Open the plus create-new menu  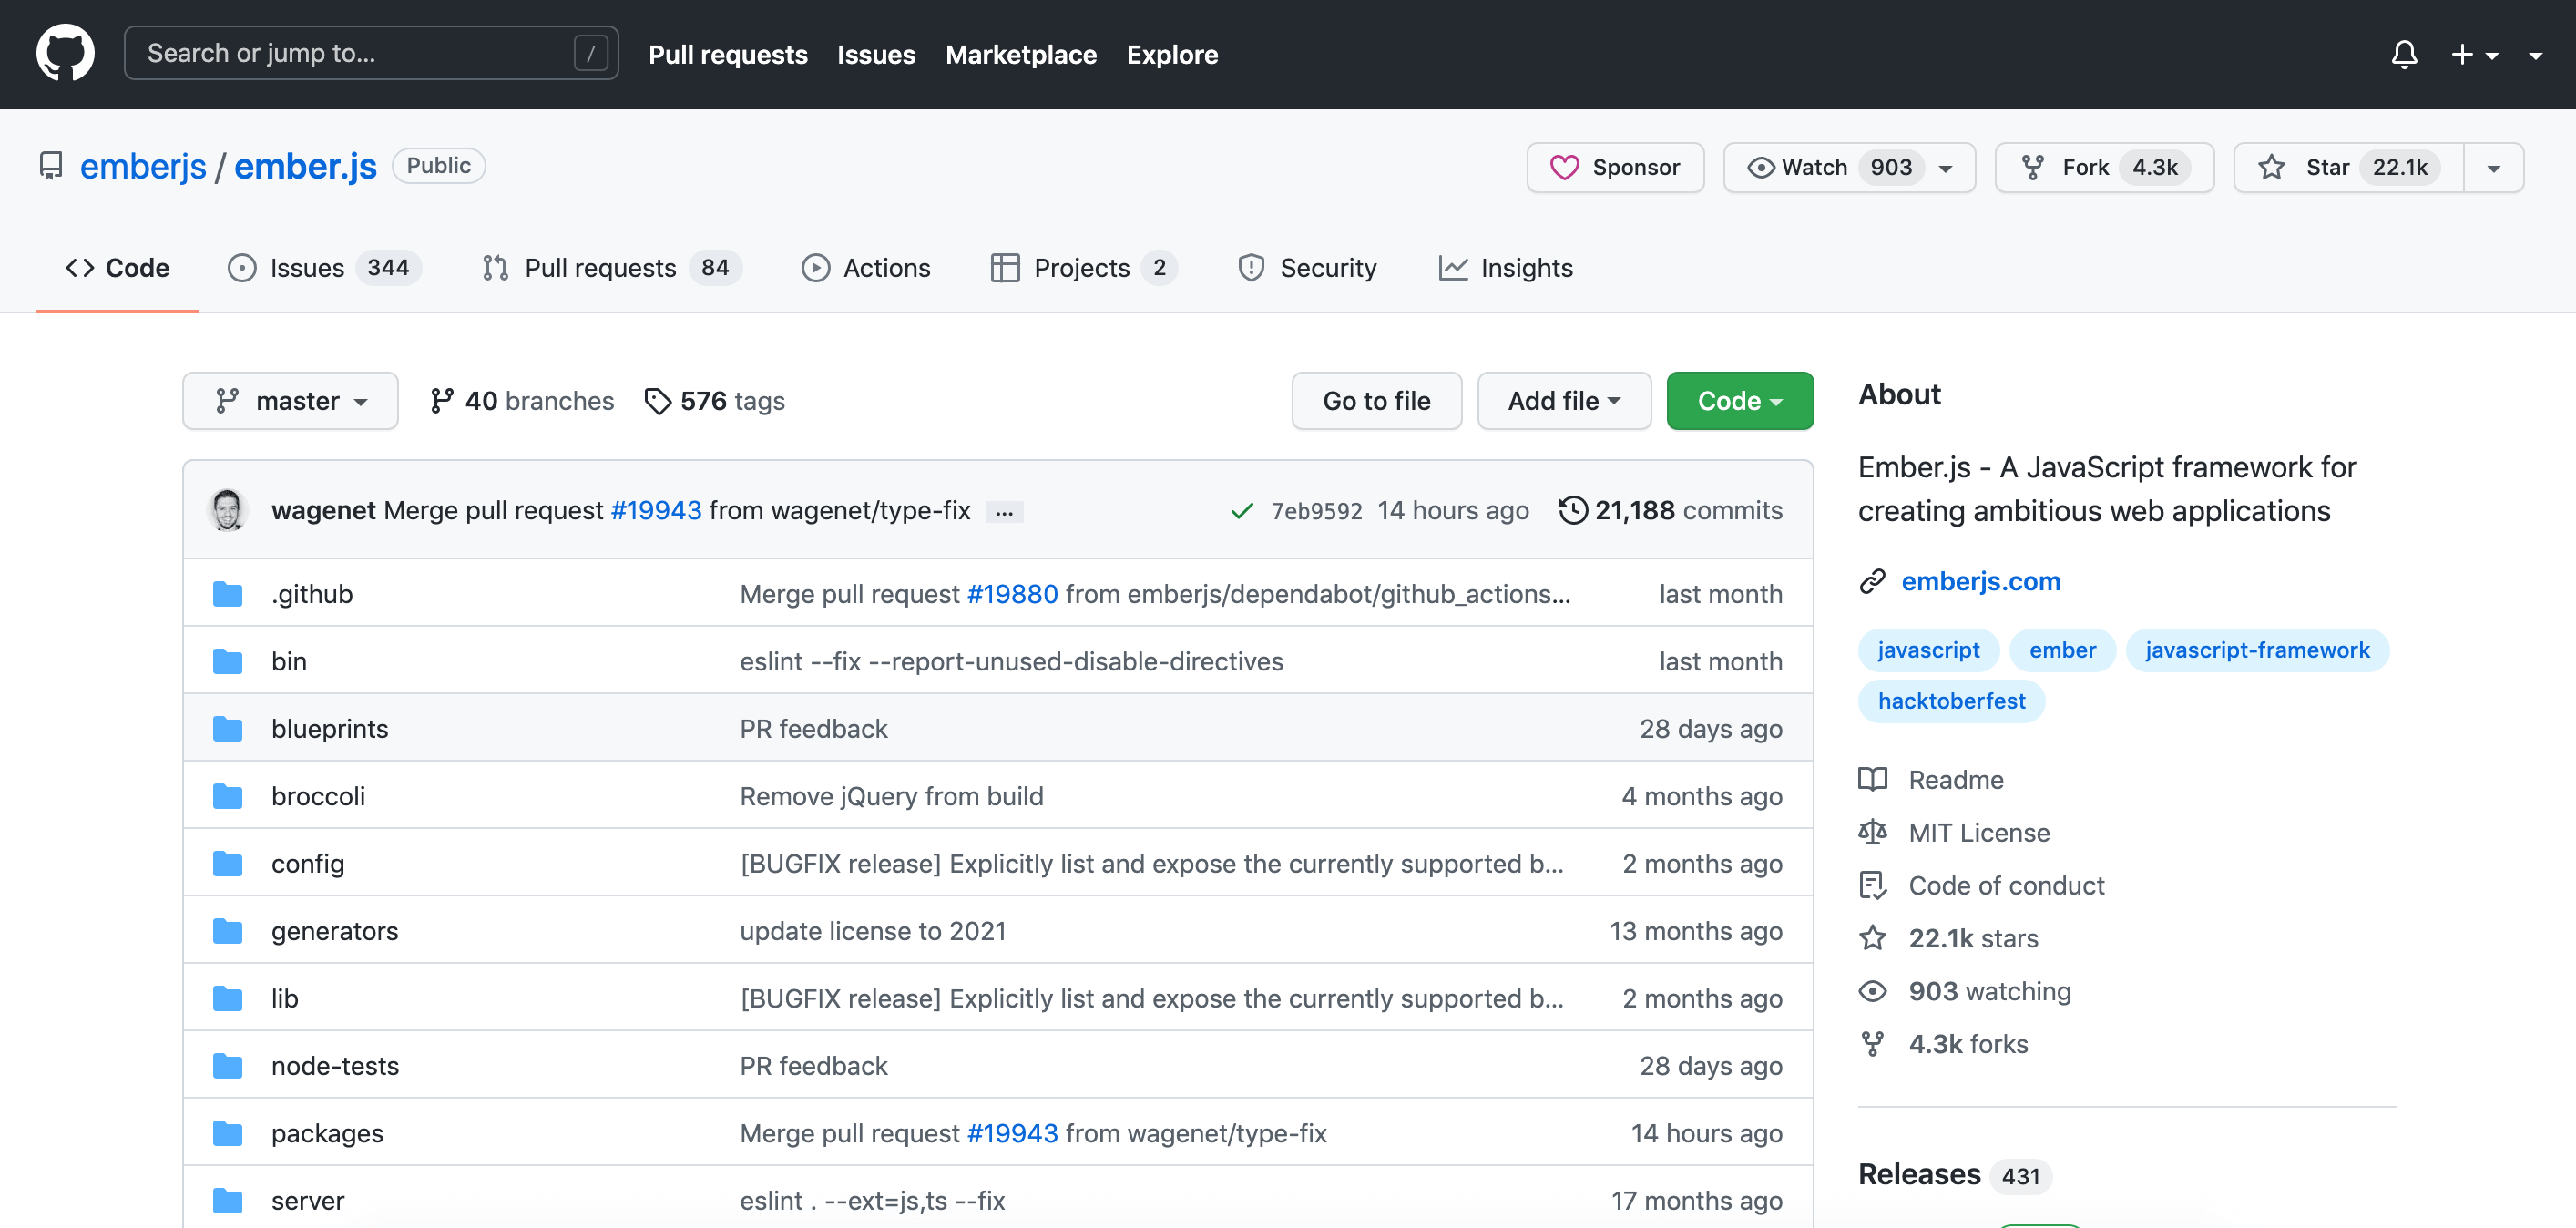tap(2474, 54)
